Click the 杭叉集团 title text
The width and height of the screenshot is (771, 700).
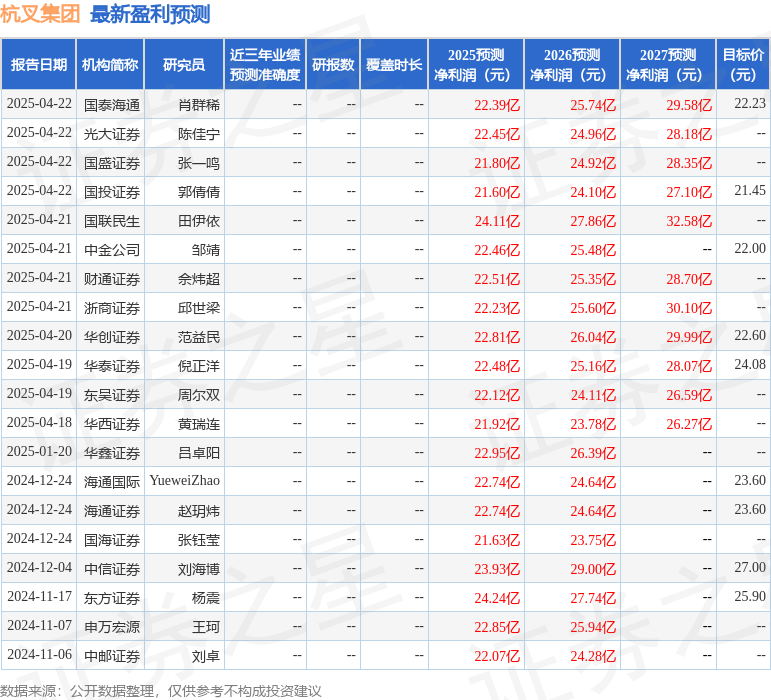click(x=40, y=14)
